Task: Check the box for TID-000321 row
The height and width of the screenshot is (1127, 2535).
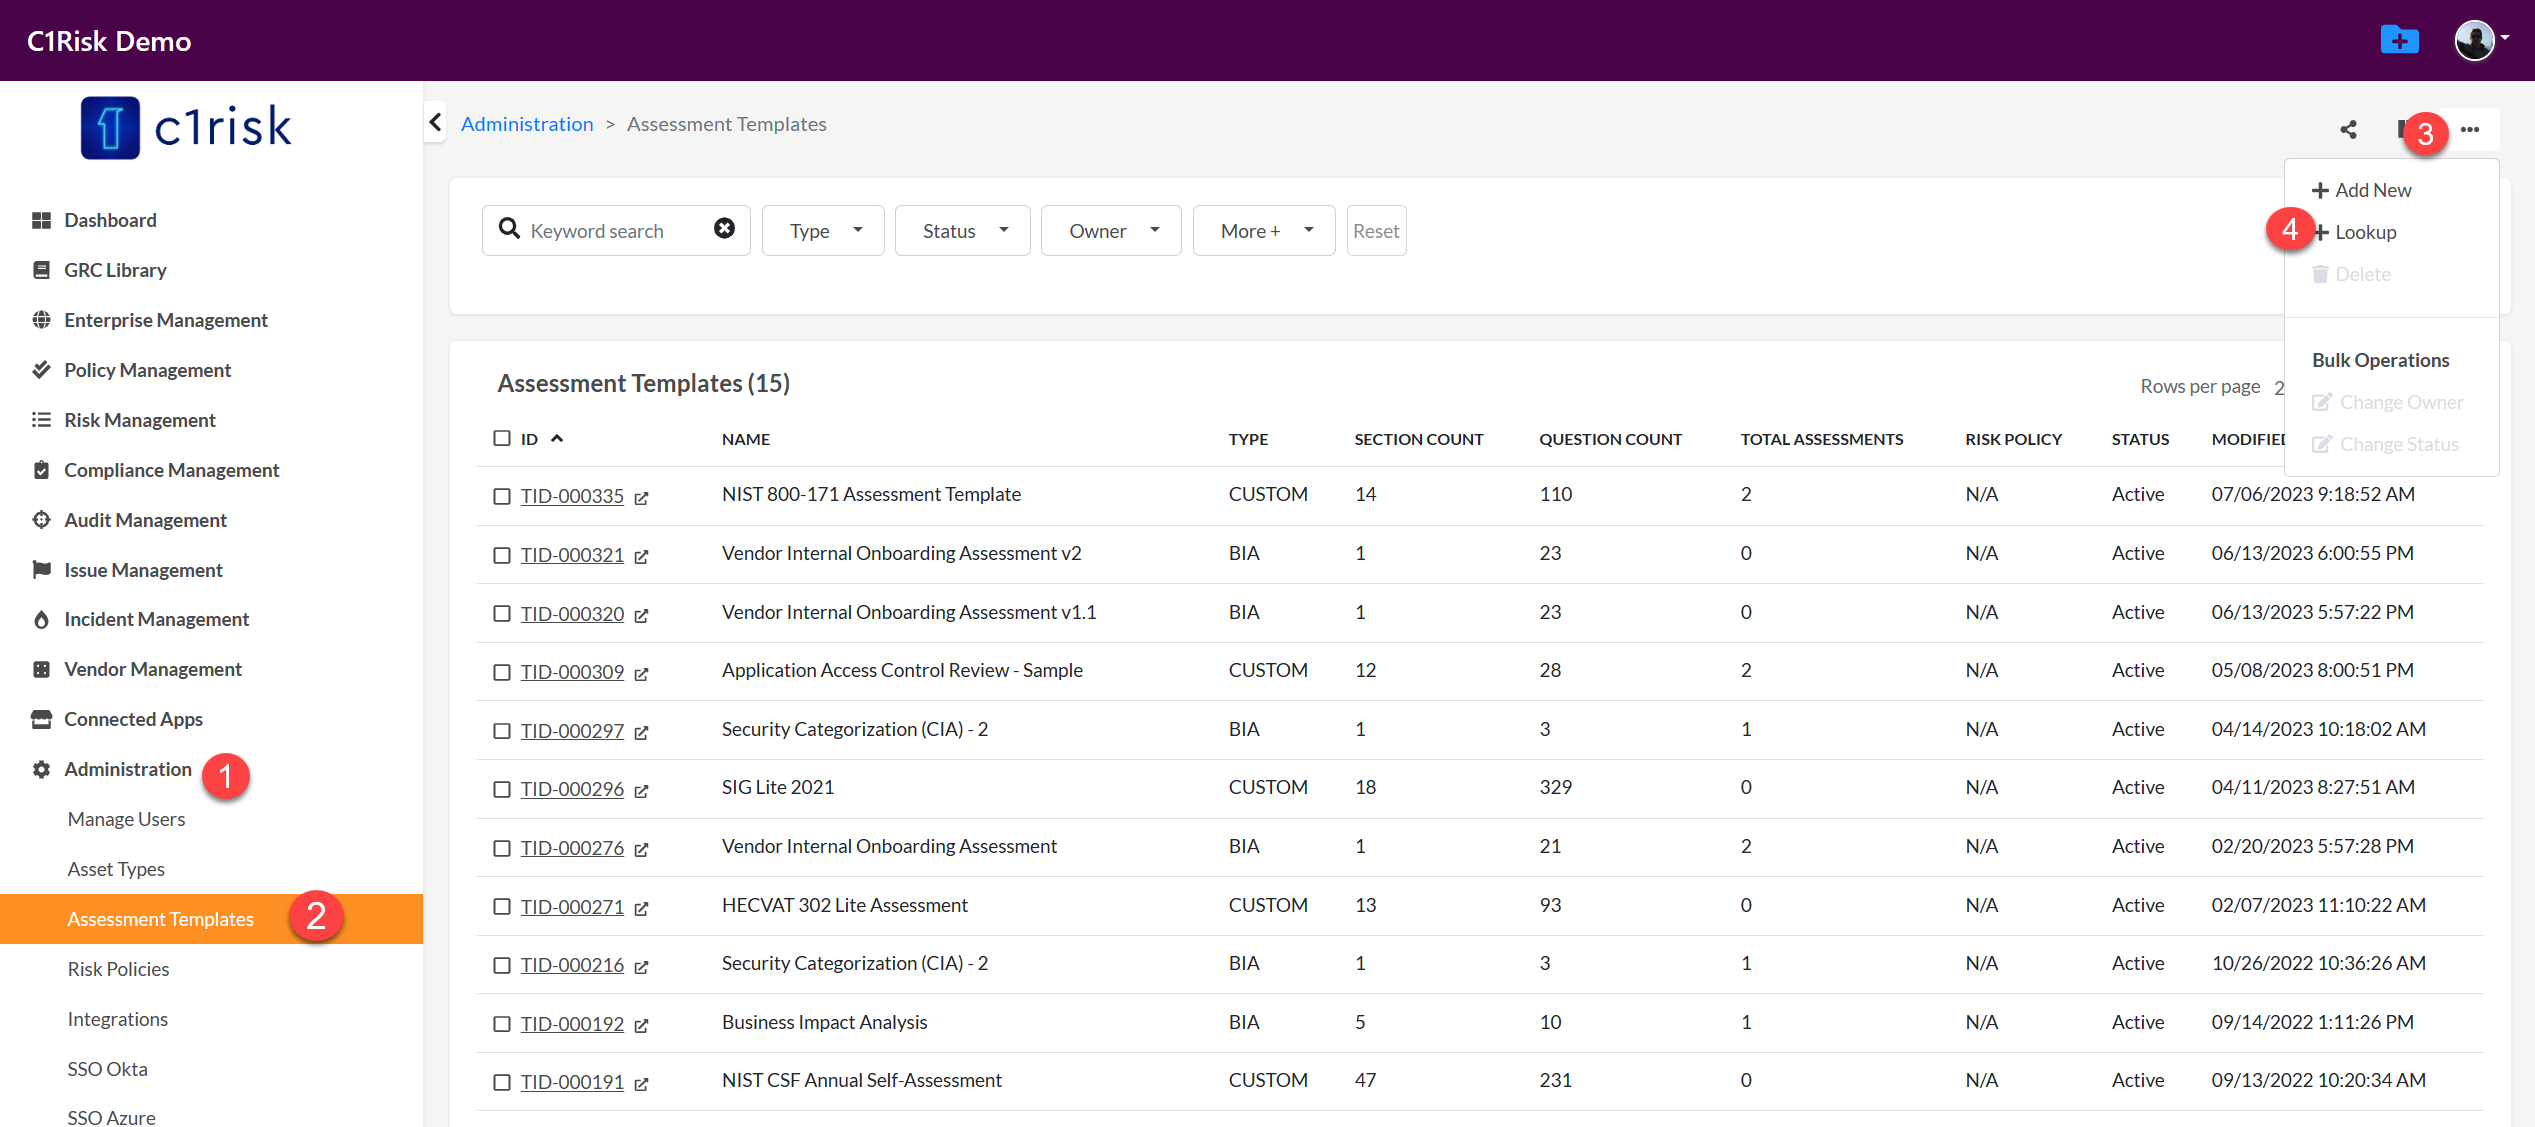Action: coord(502,555)
